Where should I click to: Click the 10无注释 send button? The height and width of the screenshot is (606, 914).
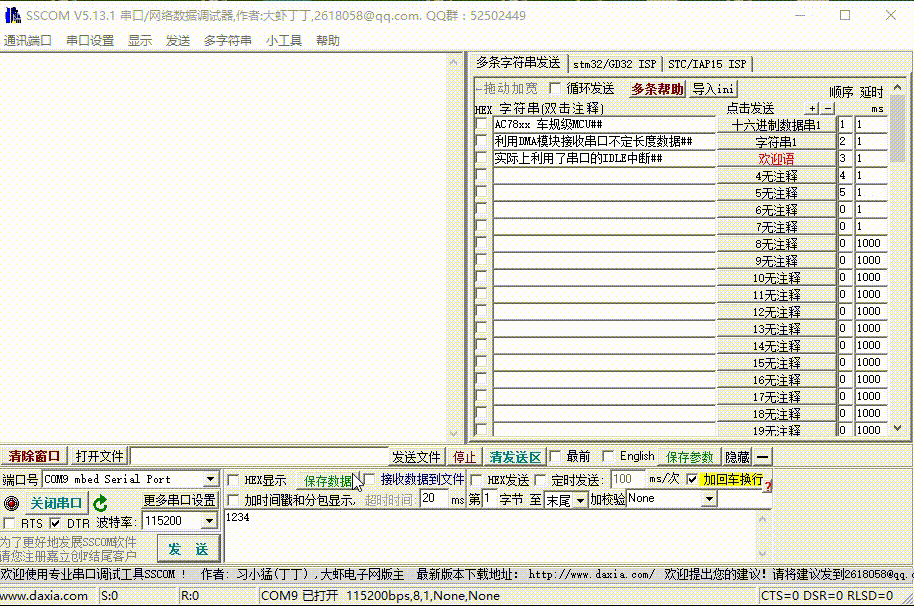click(776, 277)
